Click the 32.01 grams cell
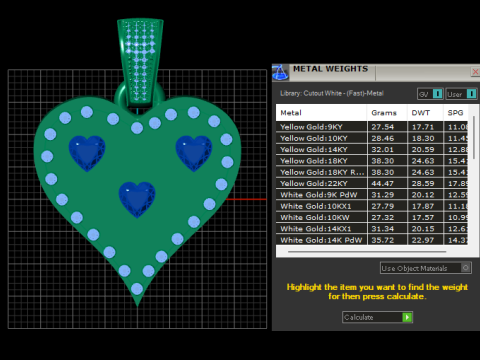The height and width of the screenshot is (360, 480). pyautogui.click(x=387, y=150)
